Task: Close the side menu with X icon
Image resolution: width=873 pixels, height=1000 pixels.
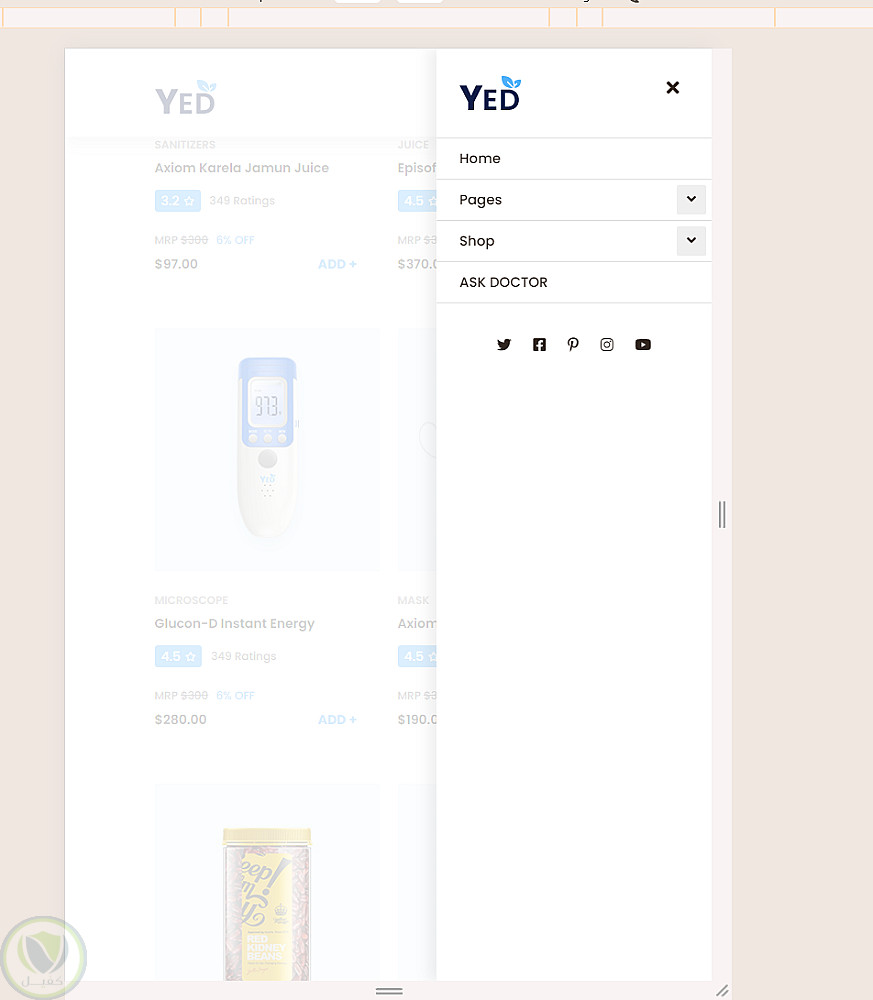Action: tap(673, 87)
